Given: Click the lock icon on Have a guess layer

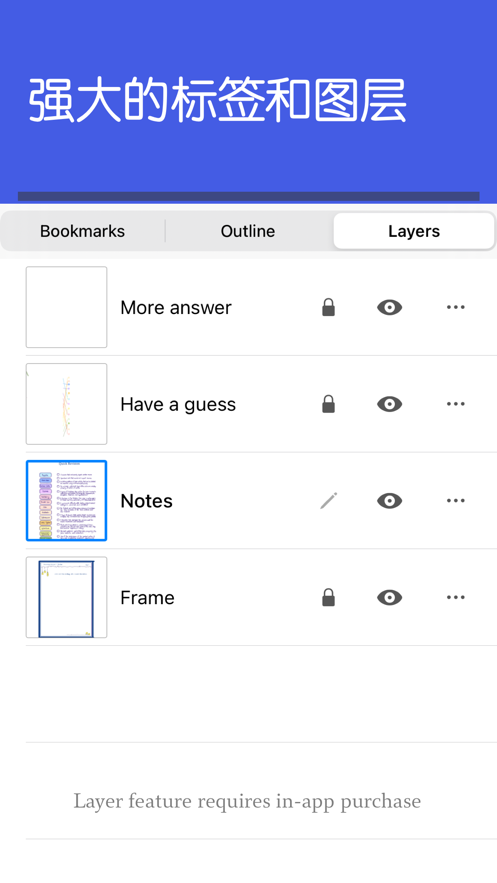Looking at the screenshot, I should pyautogui.click(x=329, y=404).
